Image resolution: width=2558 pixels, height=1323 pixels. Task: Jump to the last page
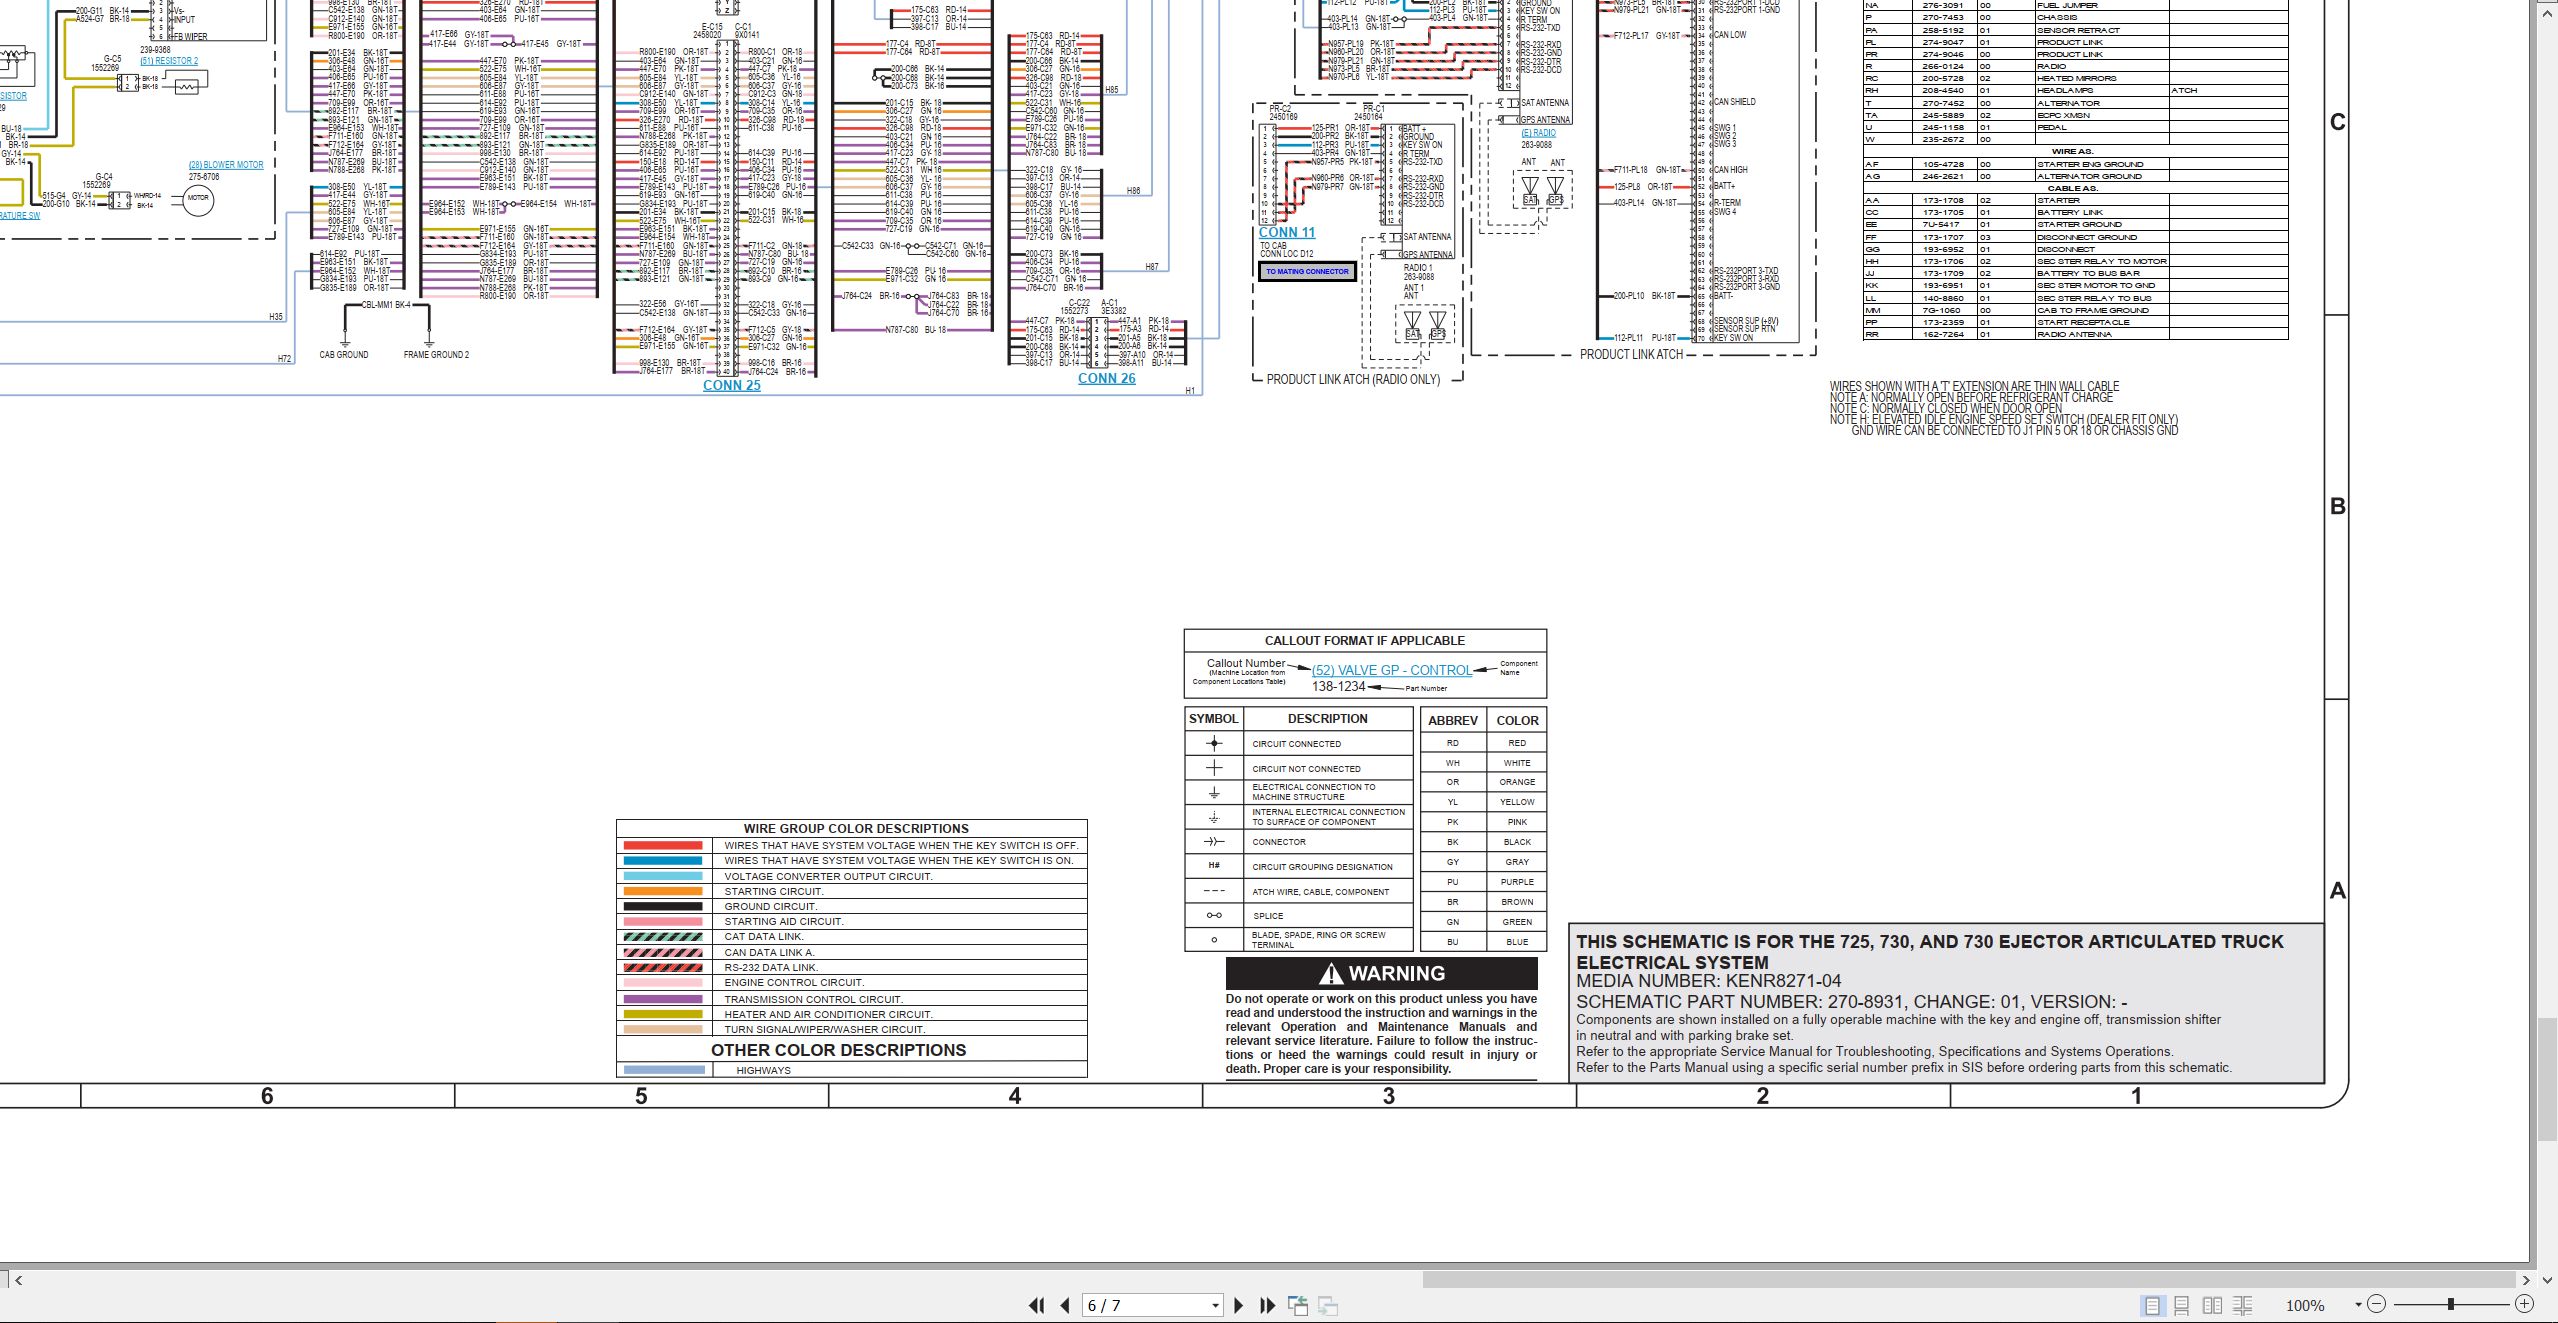click(1267, 1305)
